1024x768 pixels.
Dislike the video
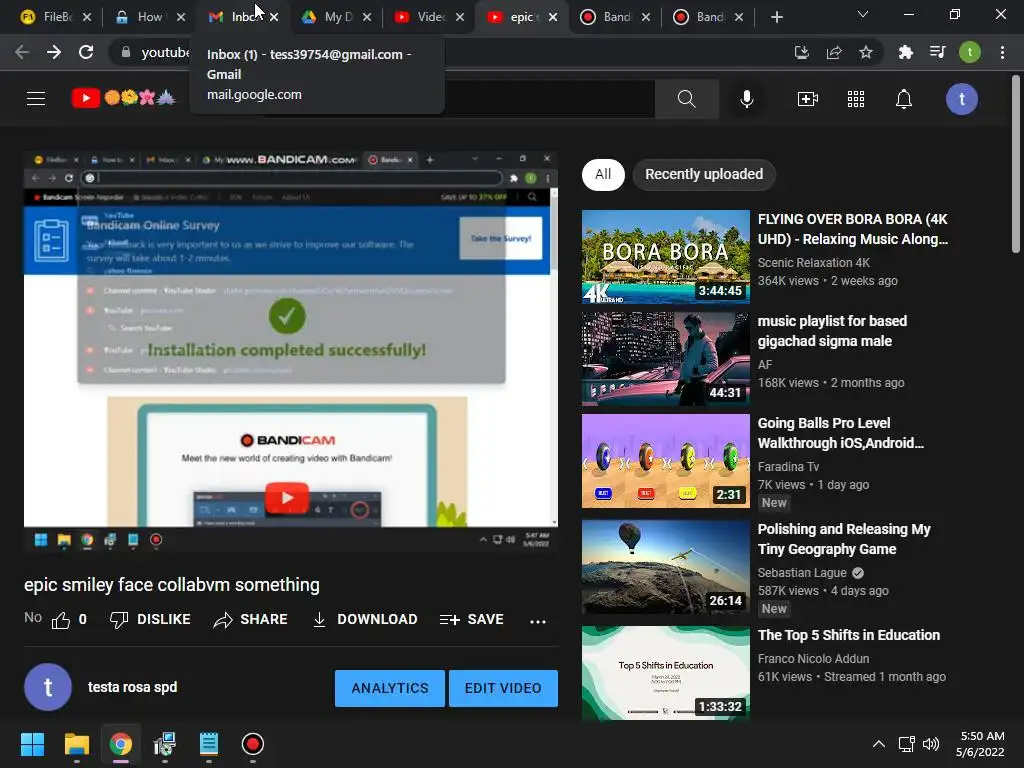[x=150, y=620]
